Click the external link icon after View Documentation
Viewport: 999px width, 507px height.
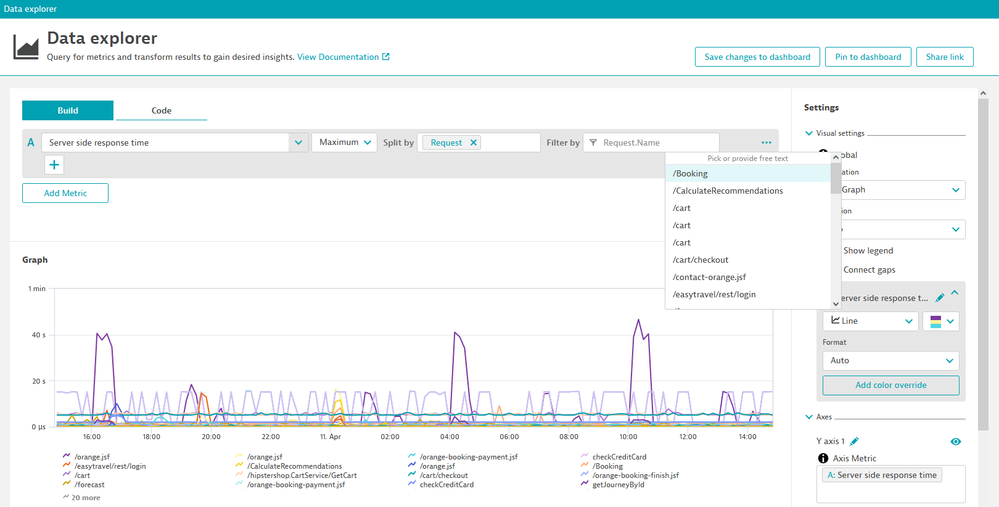(x=386, y=57)
